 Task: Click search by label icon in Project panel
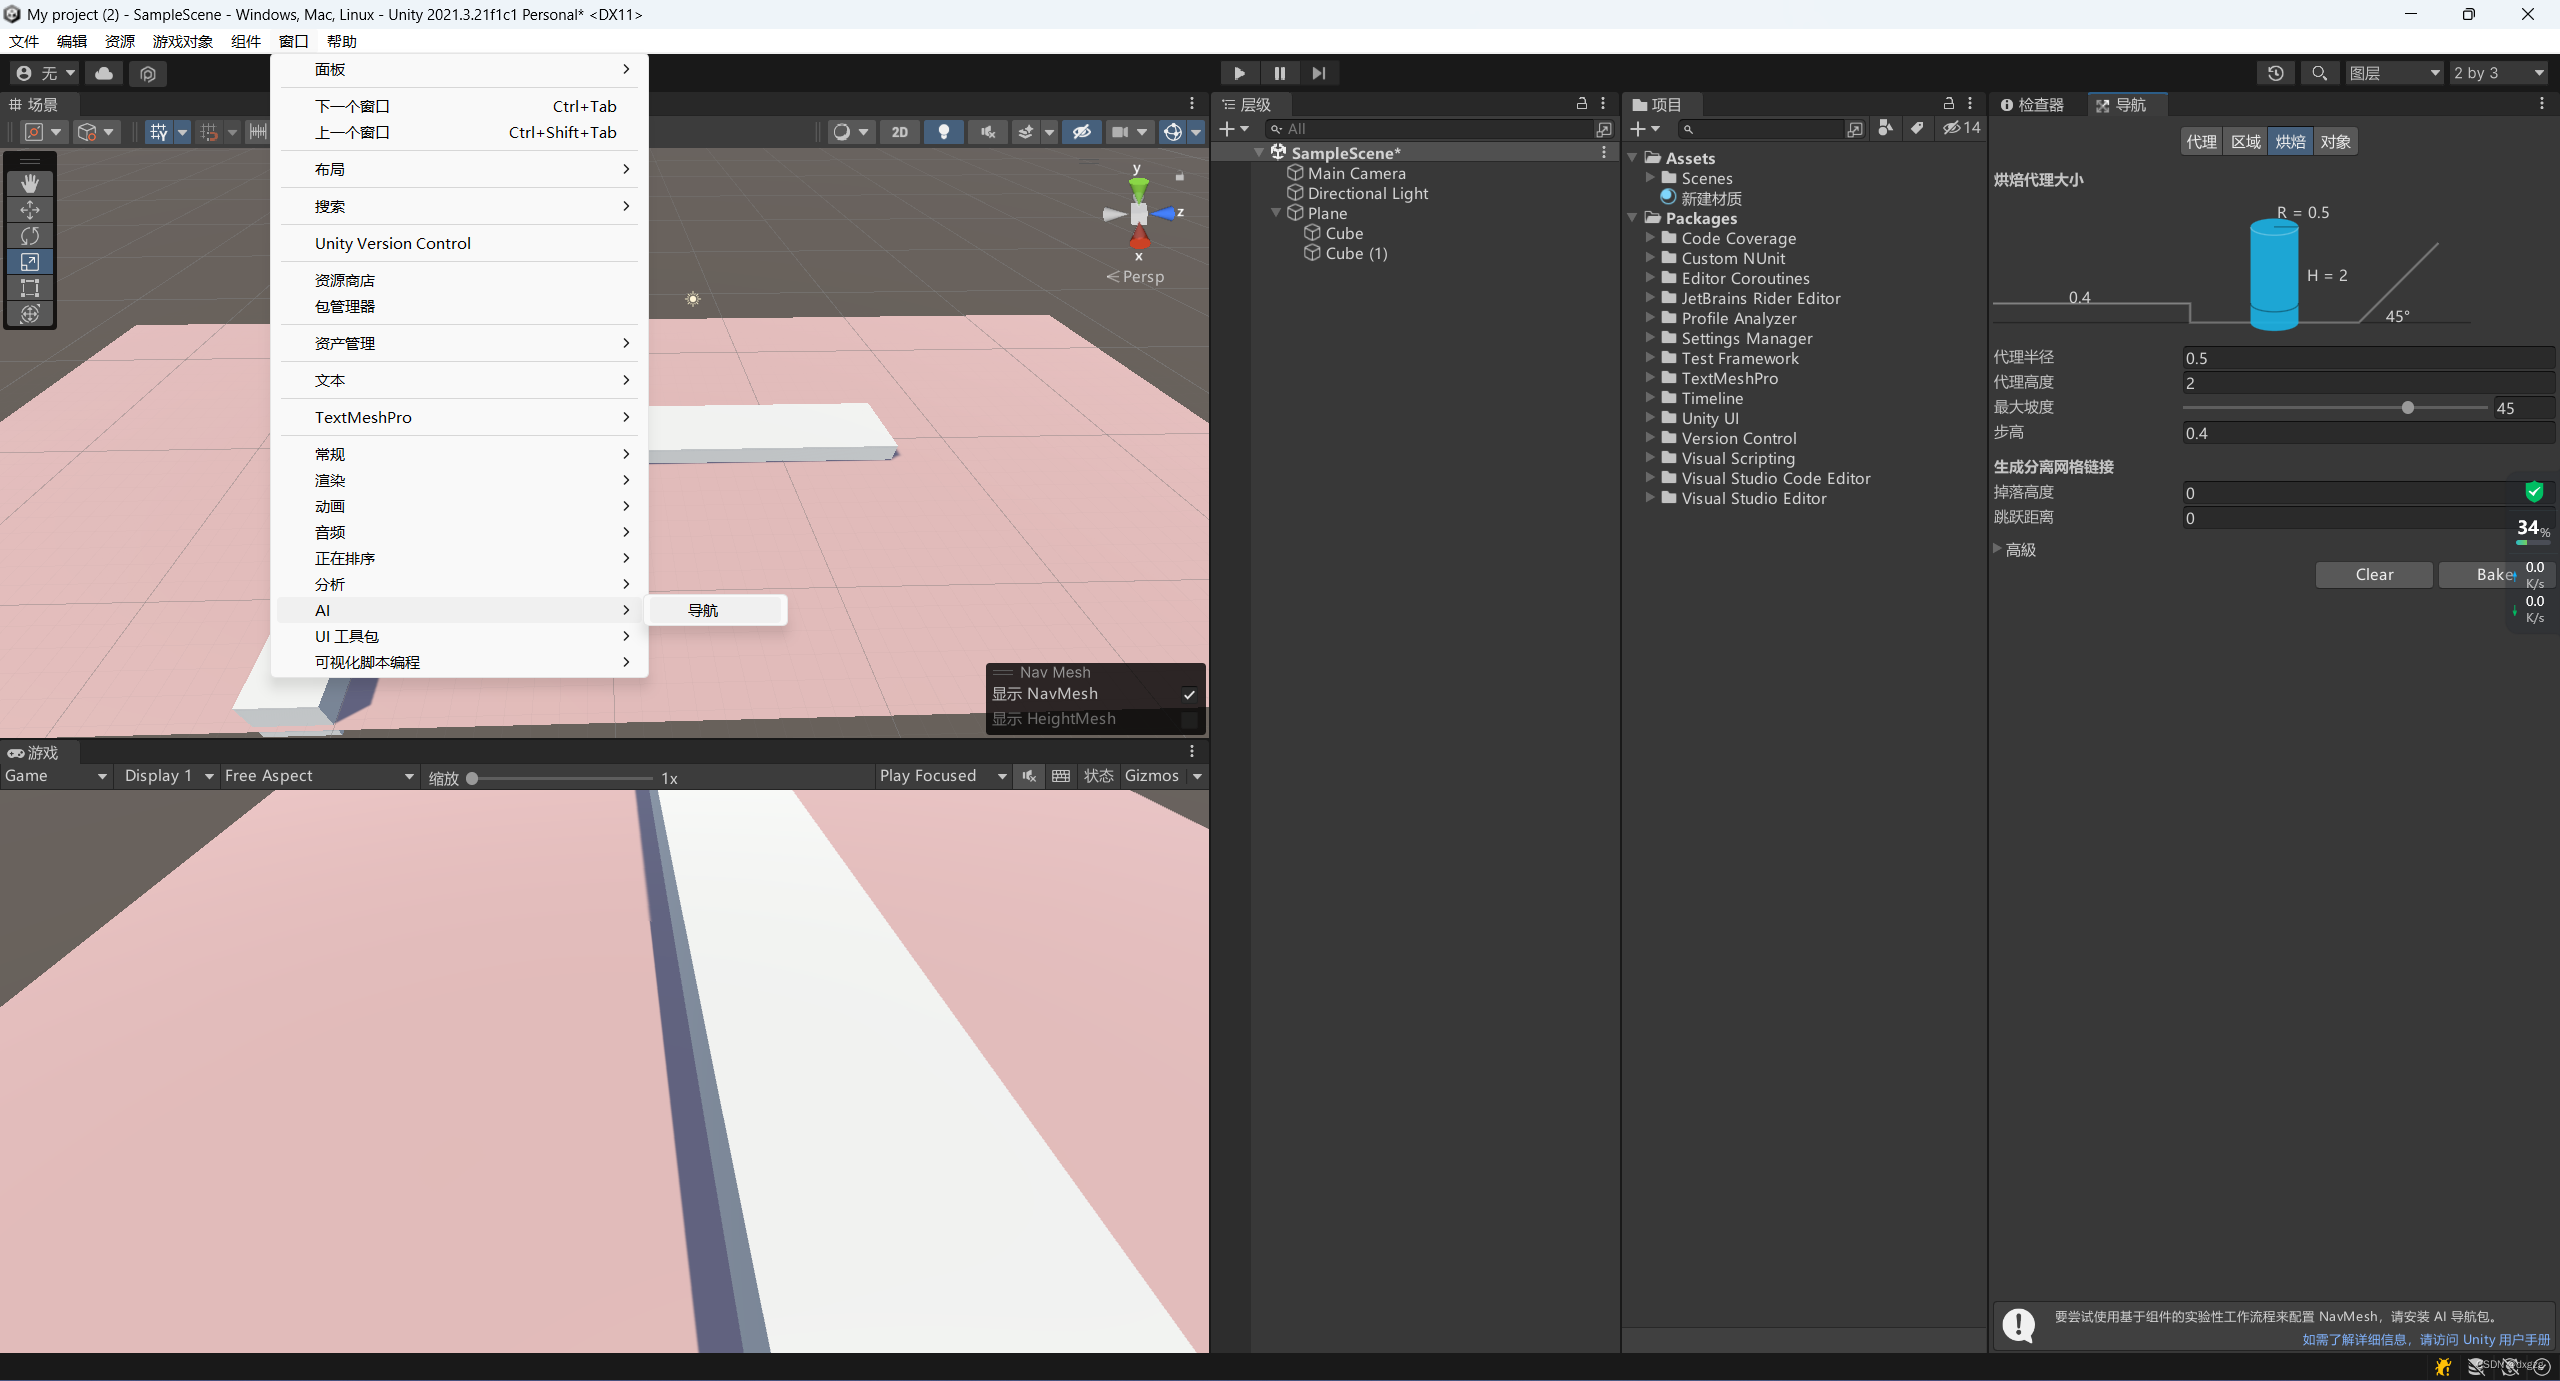[1916, 128]
